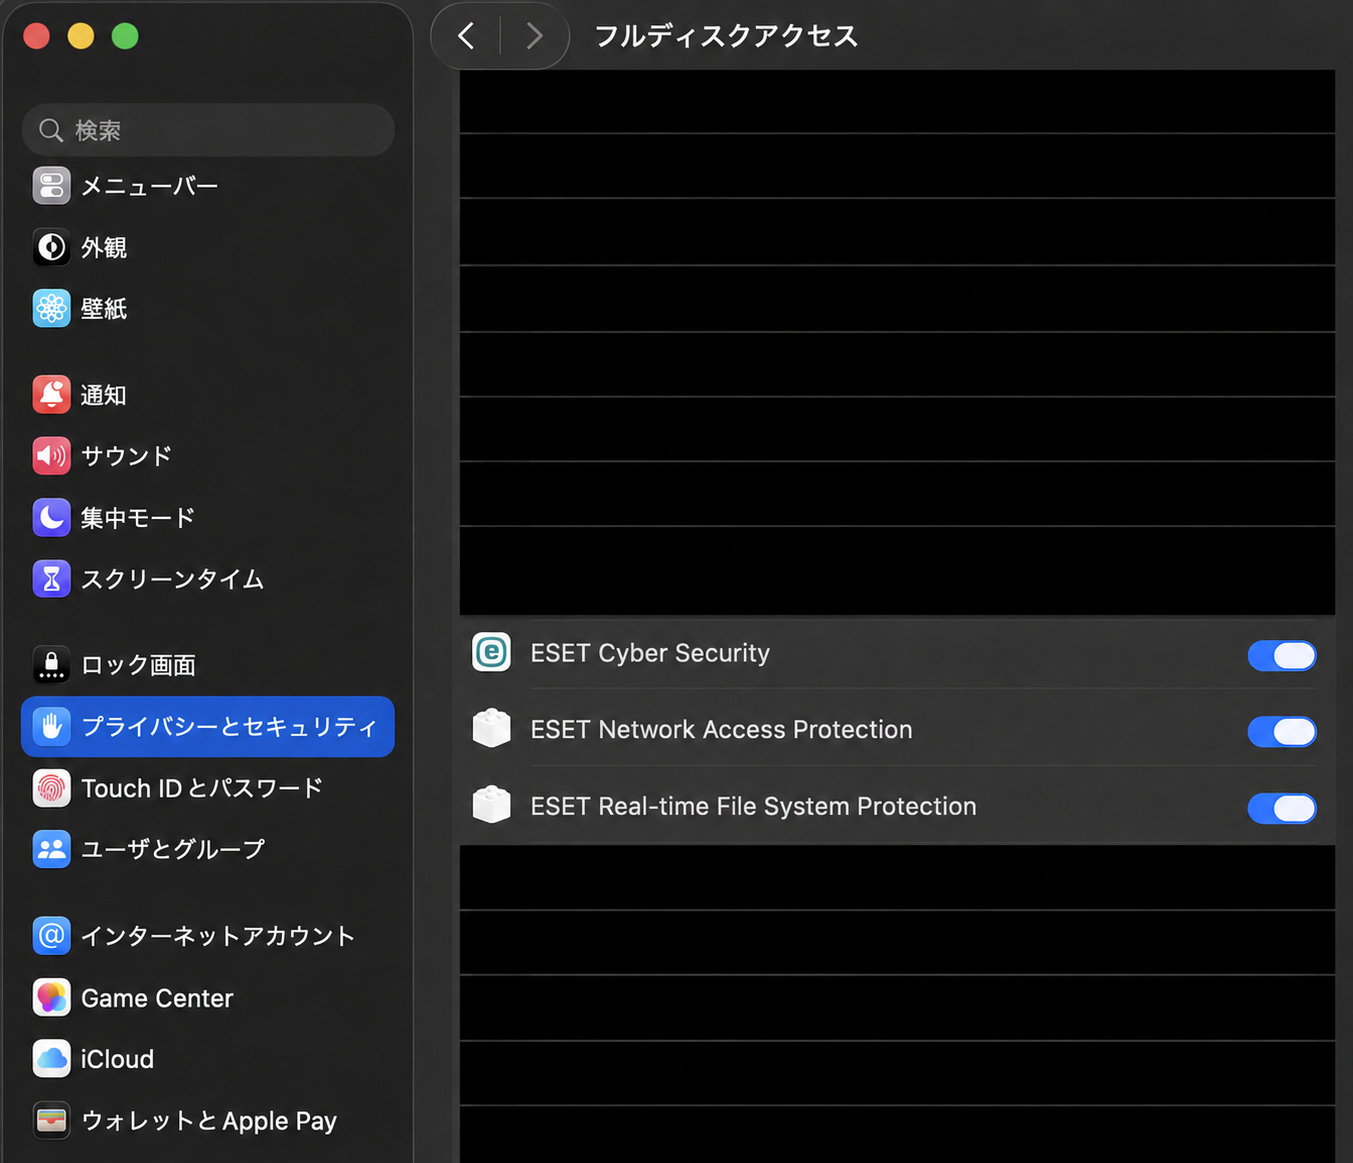Select the プライバシーとセキュリティ hand icon
The image size is (1353, 1163).
pyautogui.click(x=51, y=726)
